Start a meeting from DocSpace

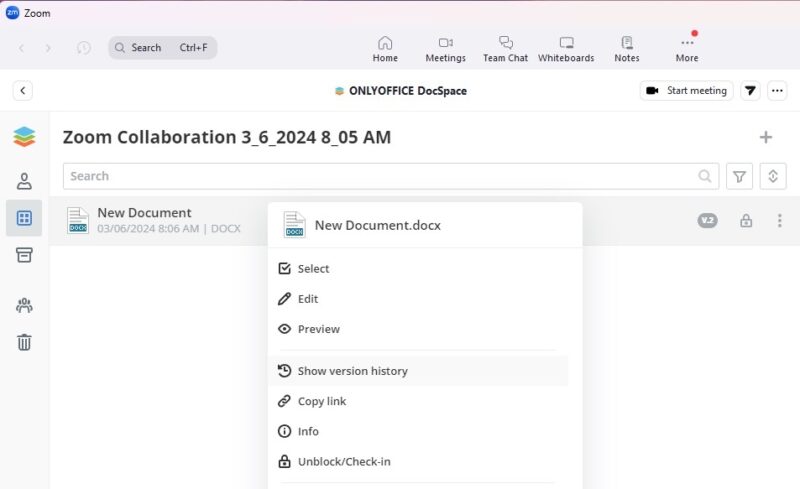pos(686,90)
